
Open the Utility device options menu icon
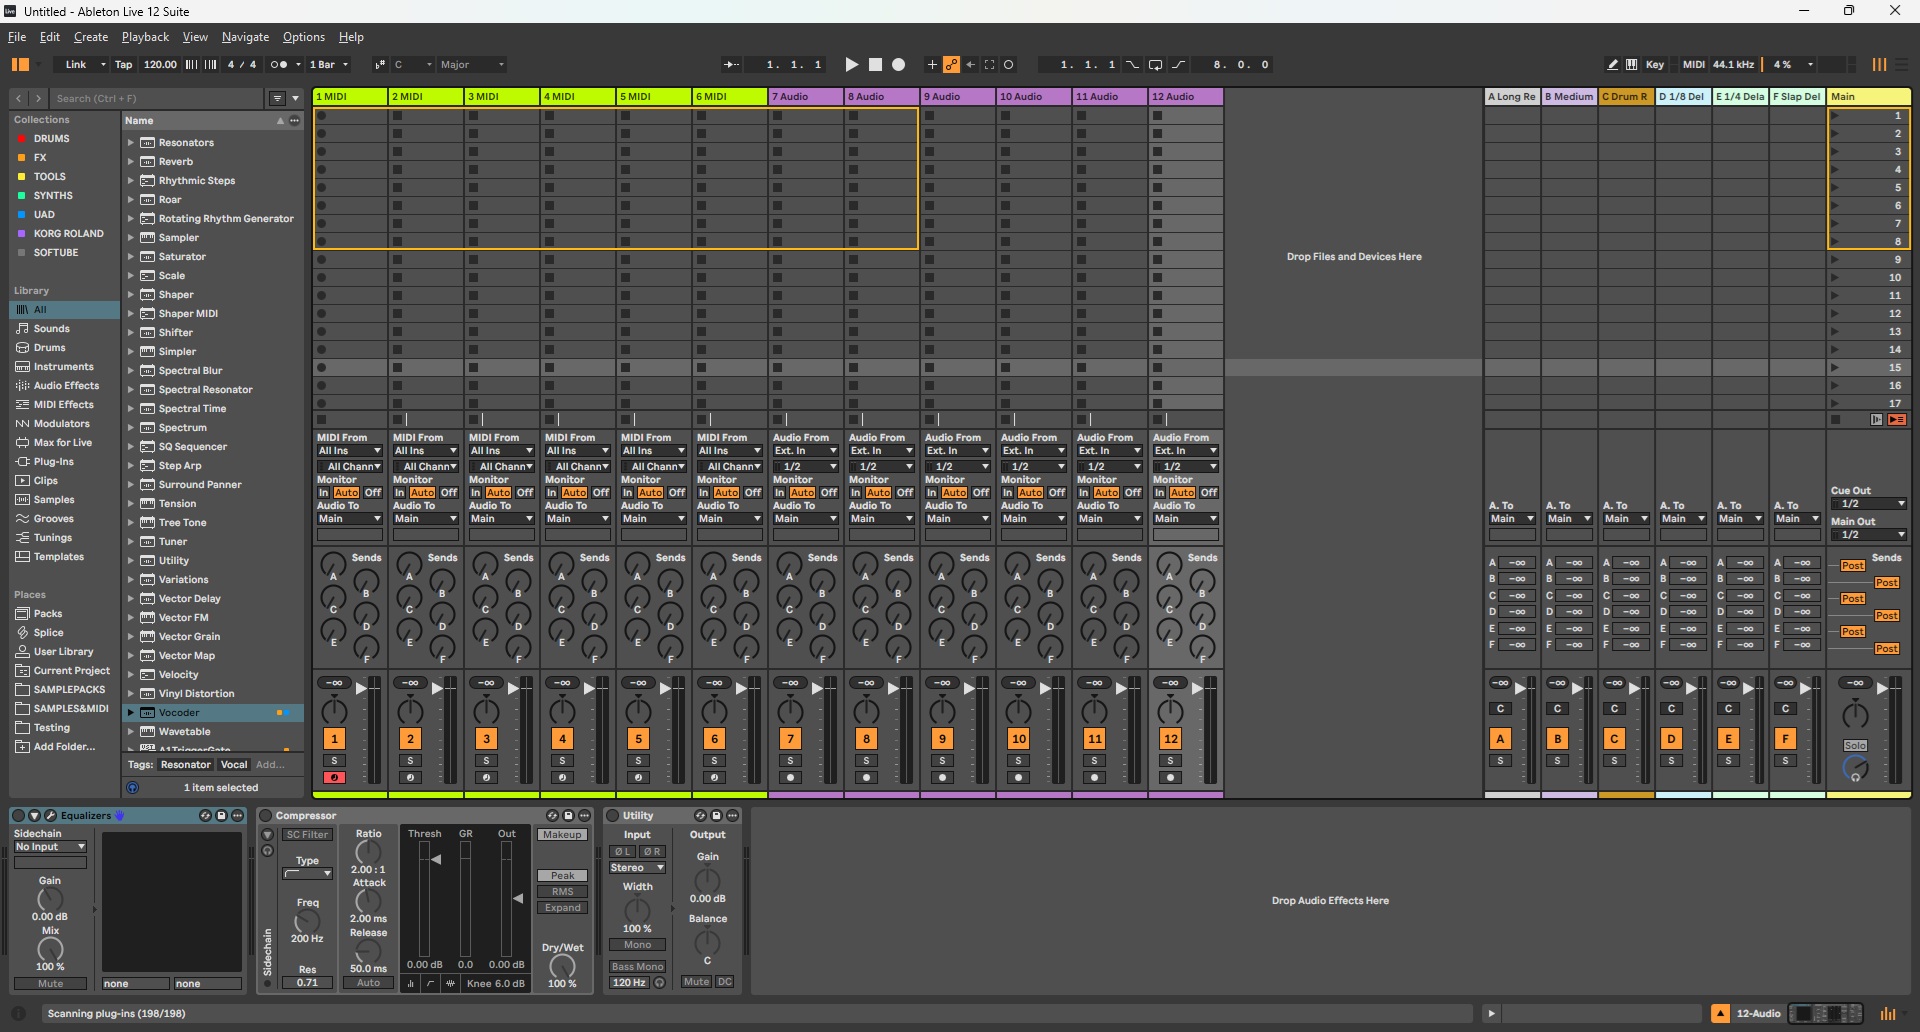pyautogui.click(x=732, y=815)
